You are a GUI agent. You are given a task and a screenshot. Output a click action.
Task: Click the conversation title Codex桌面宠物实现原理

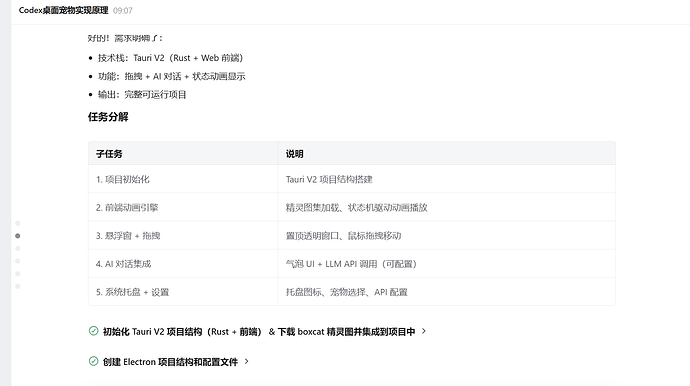(x=63, y=10)
